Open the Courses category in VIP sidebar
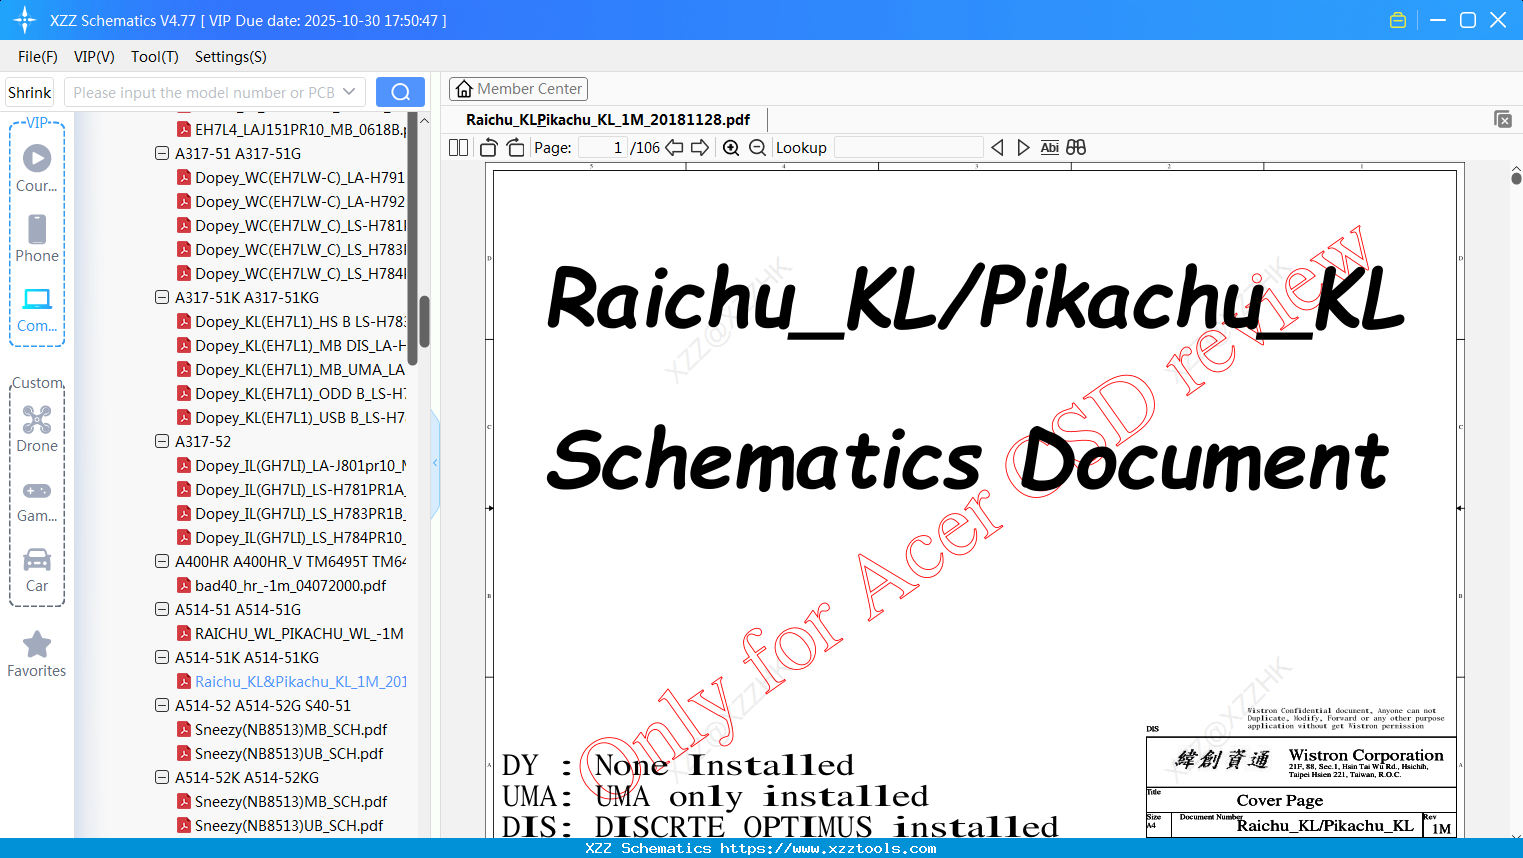1523x858 pixels. (37, 168)
